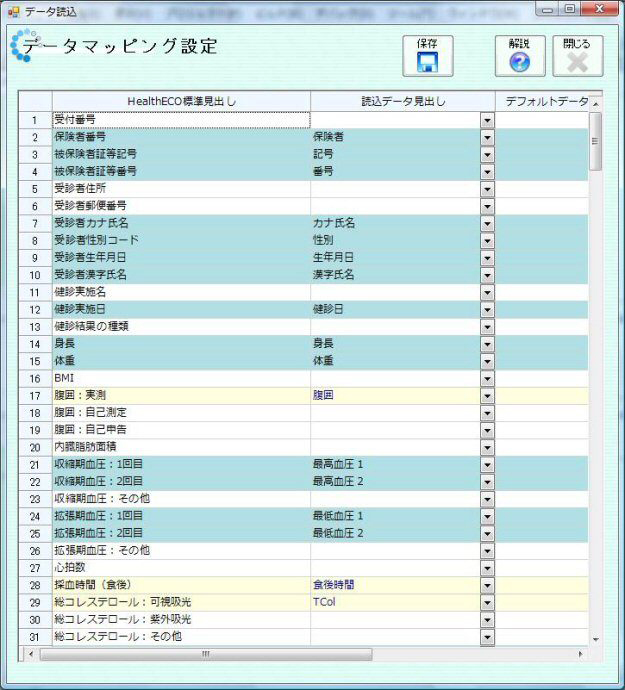
Task: Click the 受診者生年月日 cell
Action: (181, 258)
